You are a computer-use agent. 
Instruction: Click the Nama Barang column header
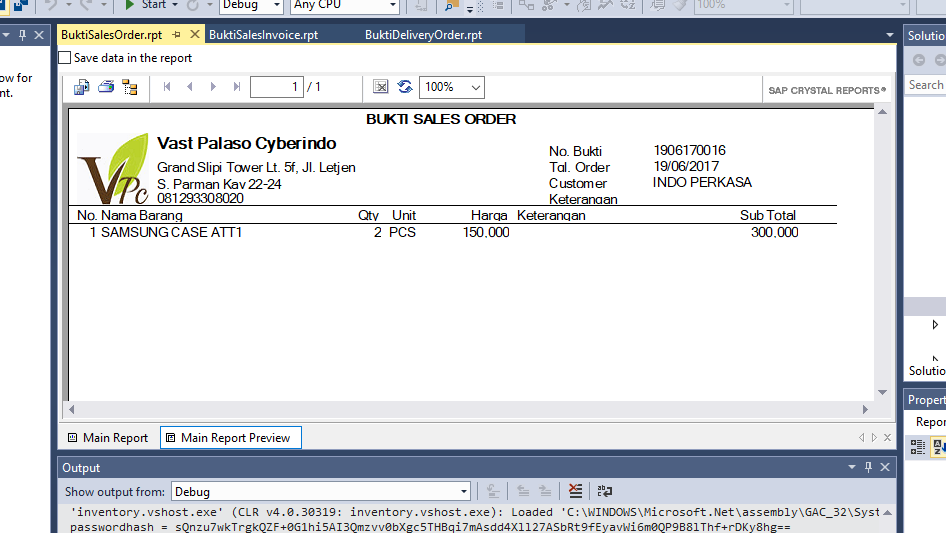(142, 215)
